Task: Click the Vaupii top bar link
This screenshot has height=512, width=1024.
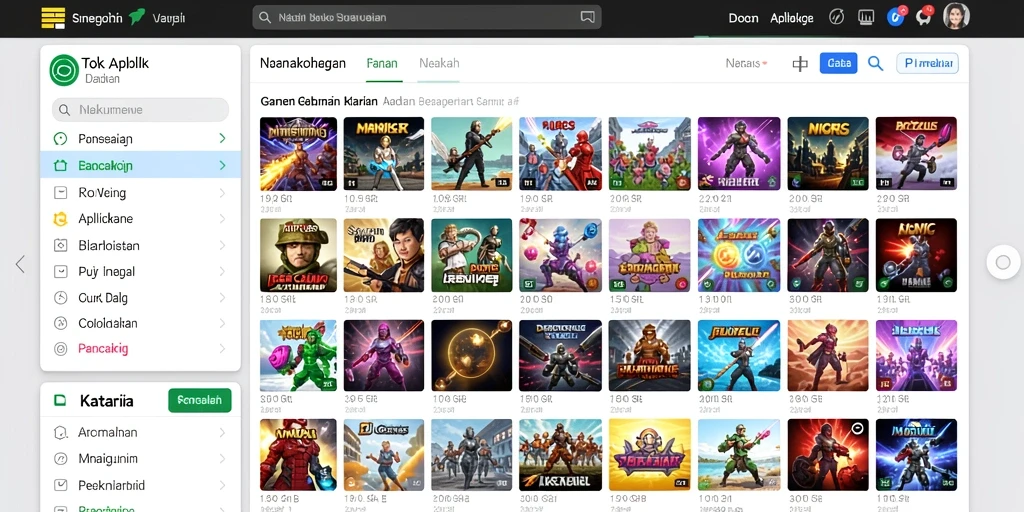Action: coord(168,18)
